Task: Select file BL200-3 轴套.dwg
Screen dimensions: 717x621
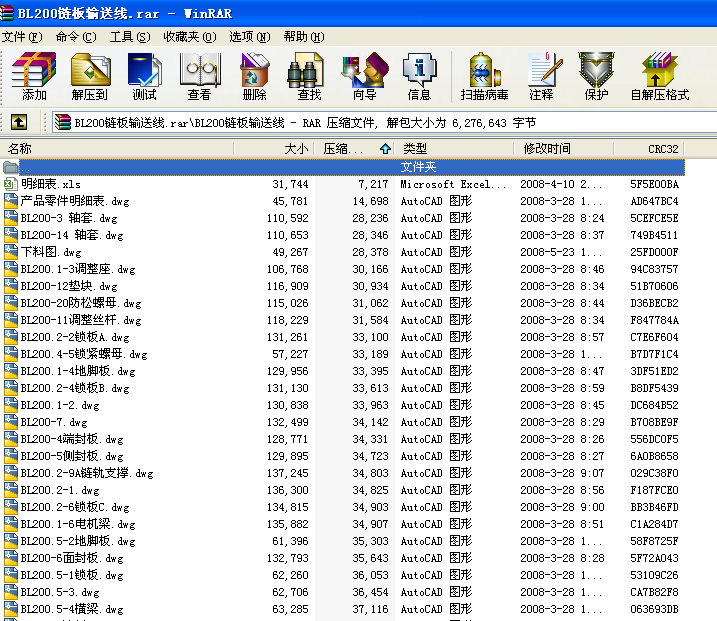Action: coord(69,218)
